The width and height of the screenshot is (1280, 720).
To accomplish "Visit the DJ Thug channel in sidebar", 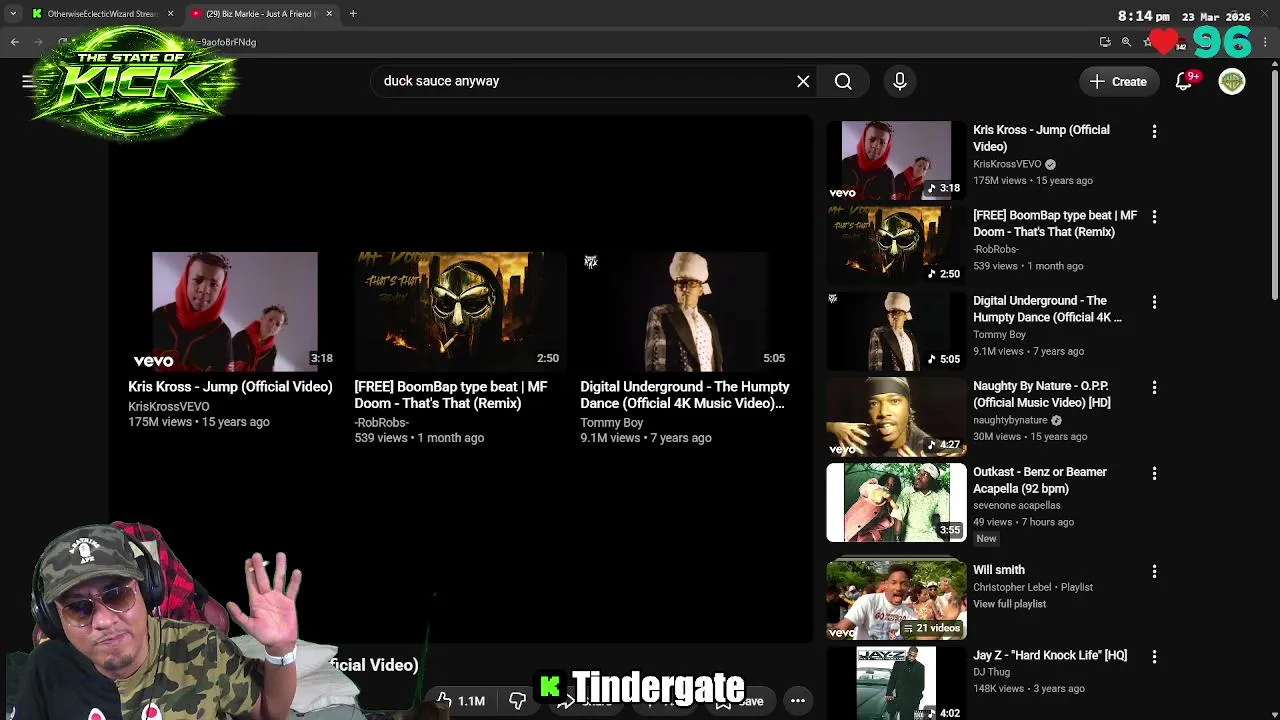I will 993,673.
